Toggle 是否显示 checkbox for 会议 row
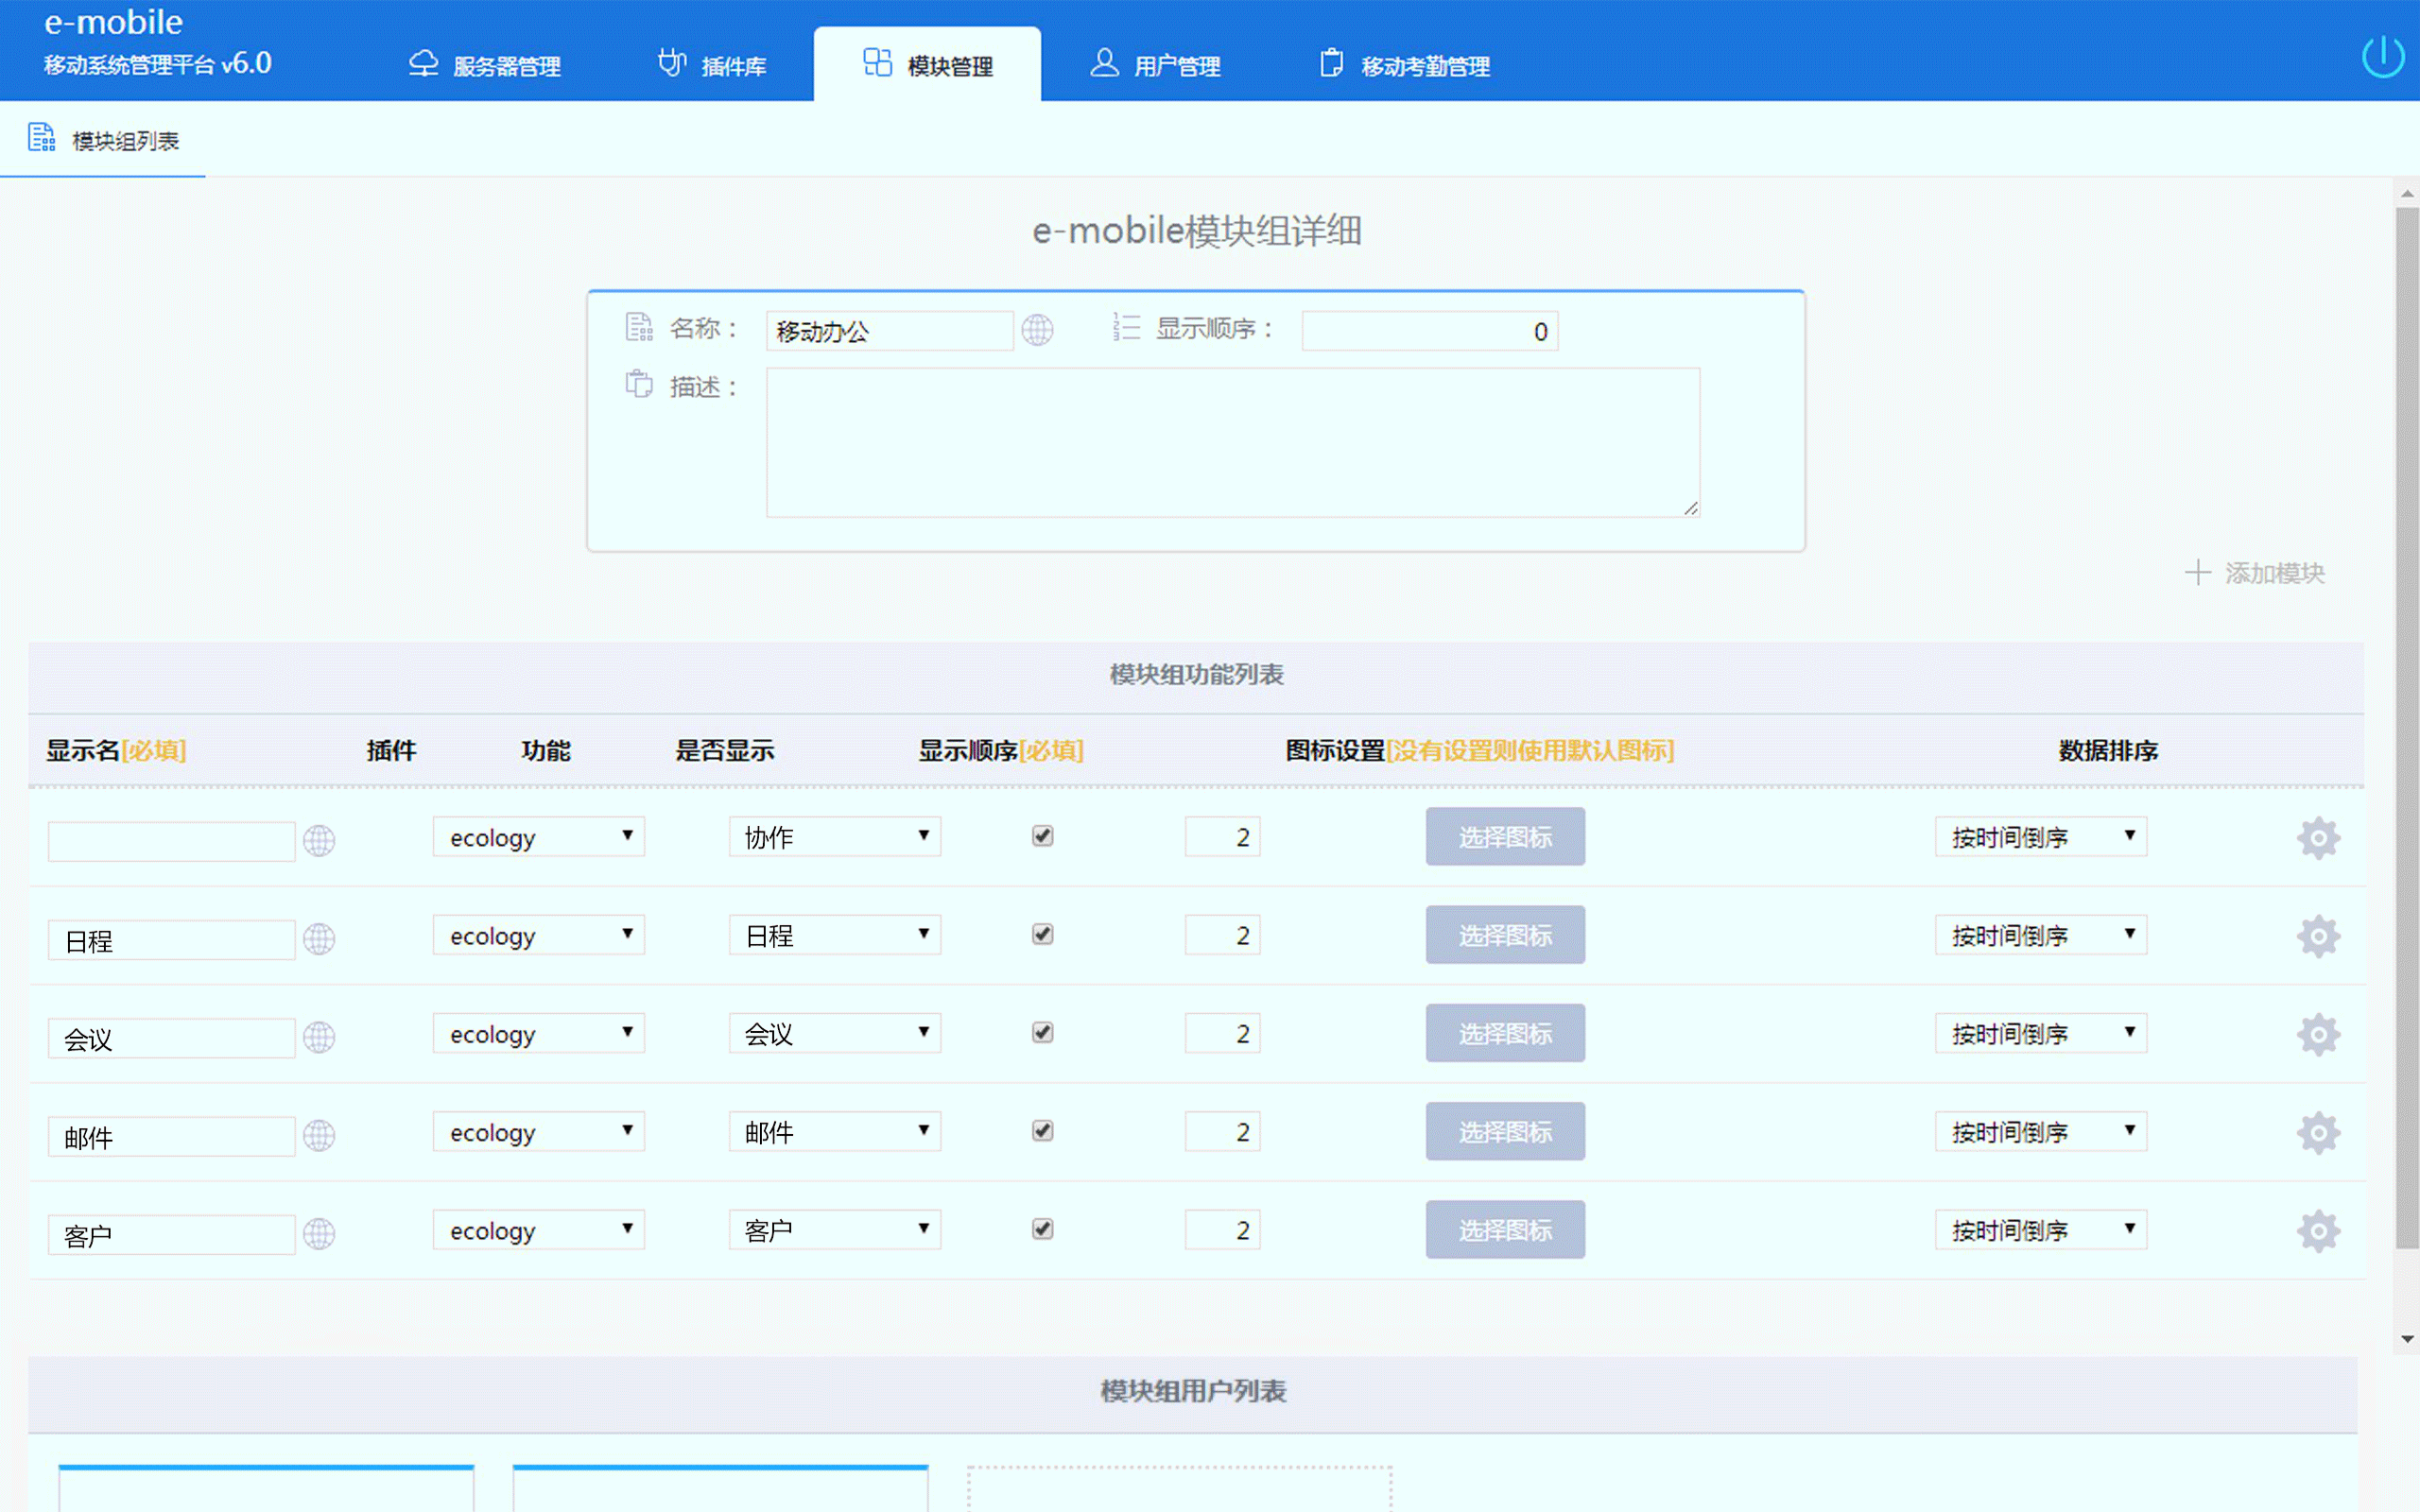 pos(1042,1032)
